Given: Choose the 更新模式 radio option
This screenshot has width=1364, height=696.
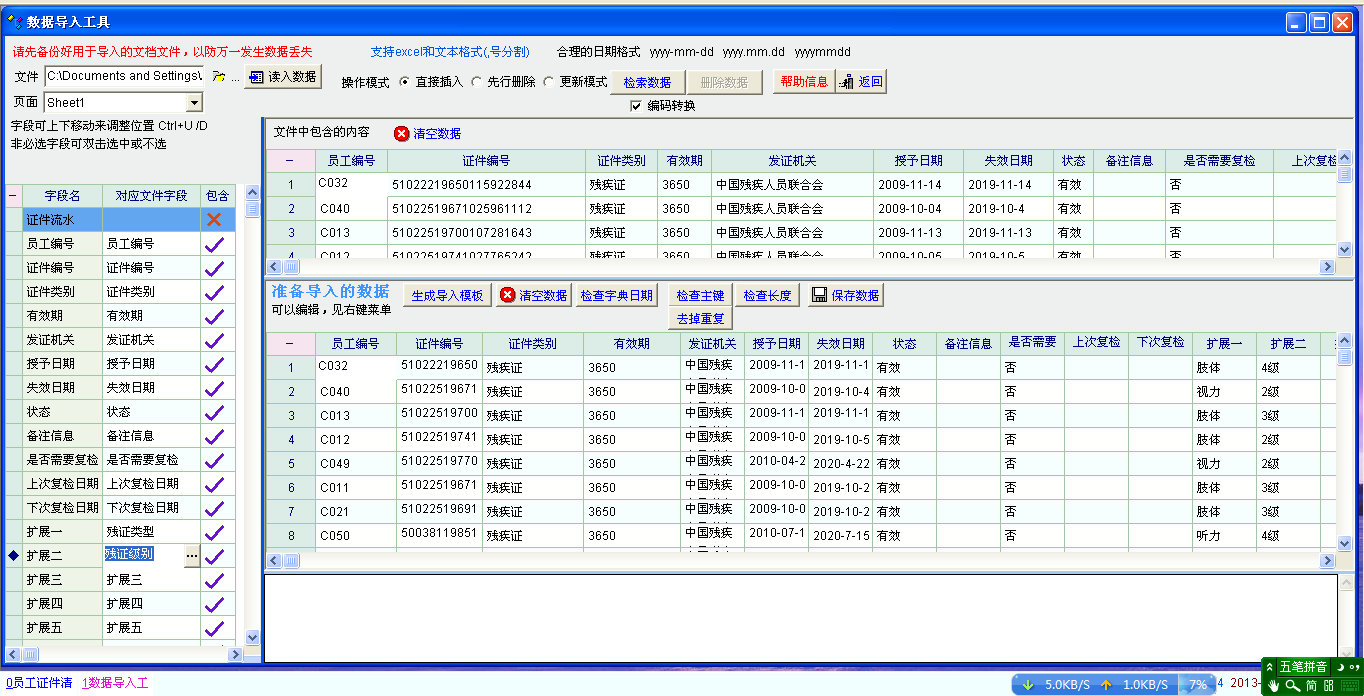Looking at the screenshot, I should pyautogui.click(x=549, y=82).
